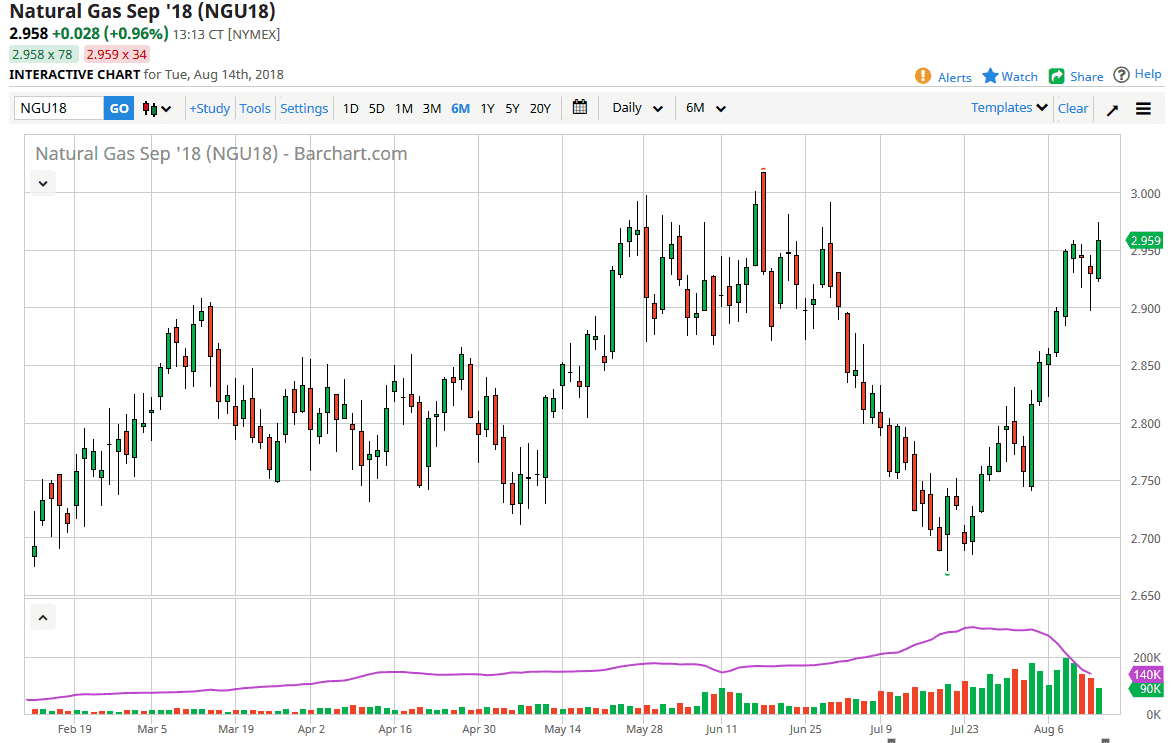Open the candlestick chart type selector

pos(157,108)
